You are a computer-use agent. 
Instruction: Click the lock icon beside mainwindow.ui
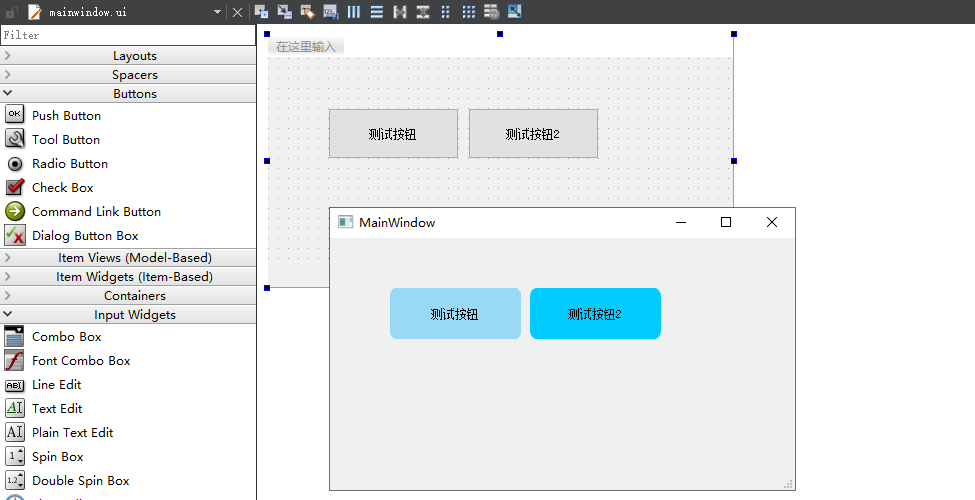[x=11, y=12]
